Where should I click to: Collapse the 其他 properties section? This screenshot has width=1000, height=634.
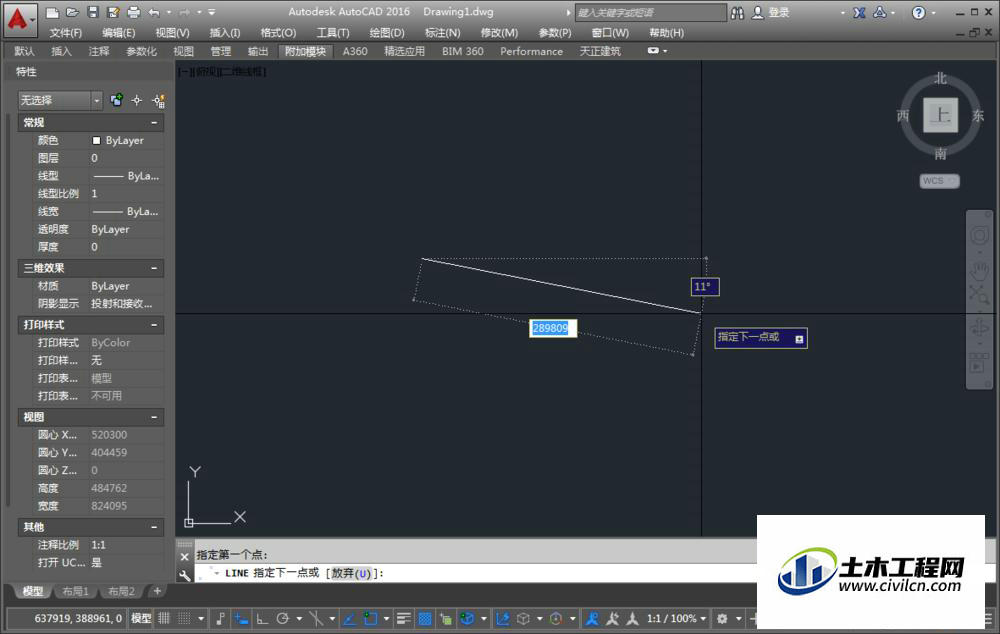154,527
